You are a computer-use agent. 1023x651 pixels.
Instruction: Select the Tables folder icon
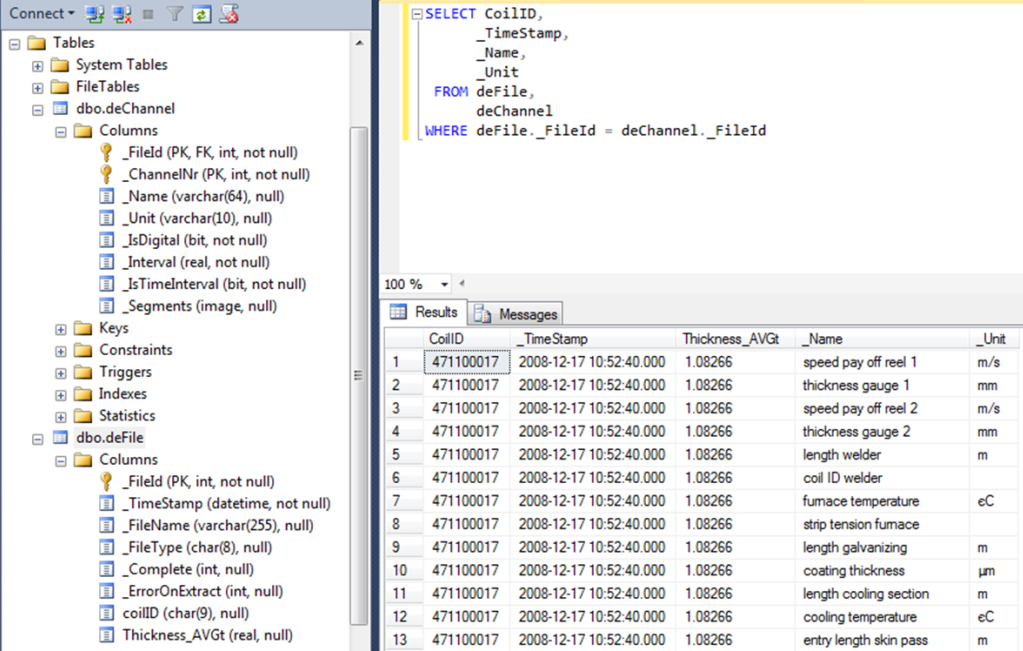click(x=37, y=43)
